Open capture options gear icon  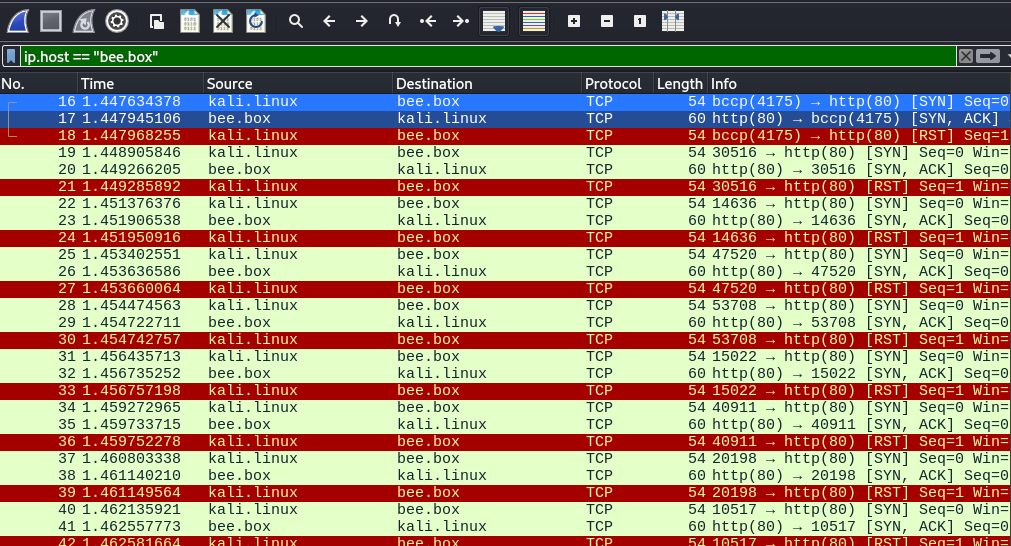117,21
